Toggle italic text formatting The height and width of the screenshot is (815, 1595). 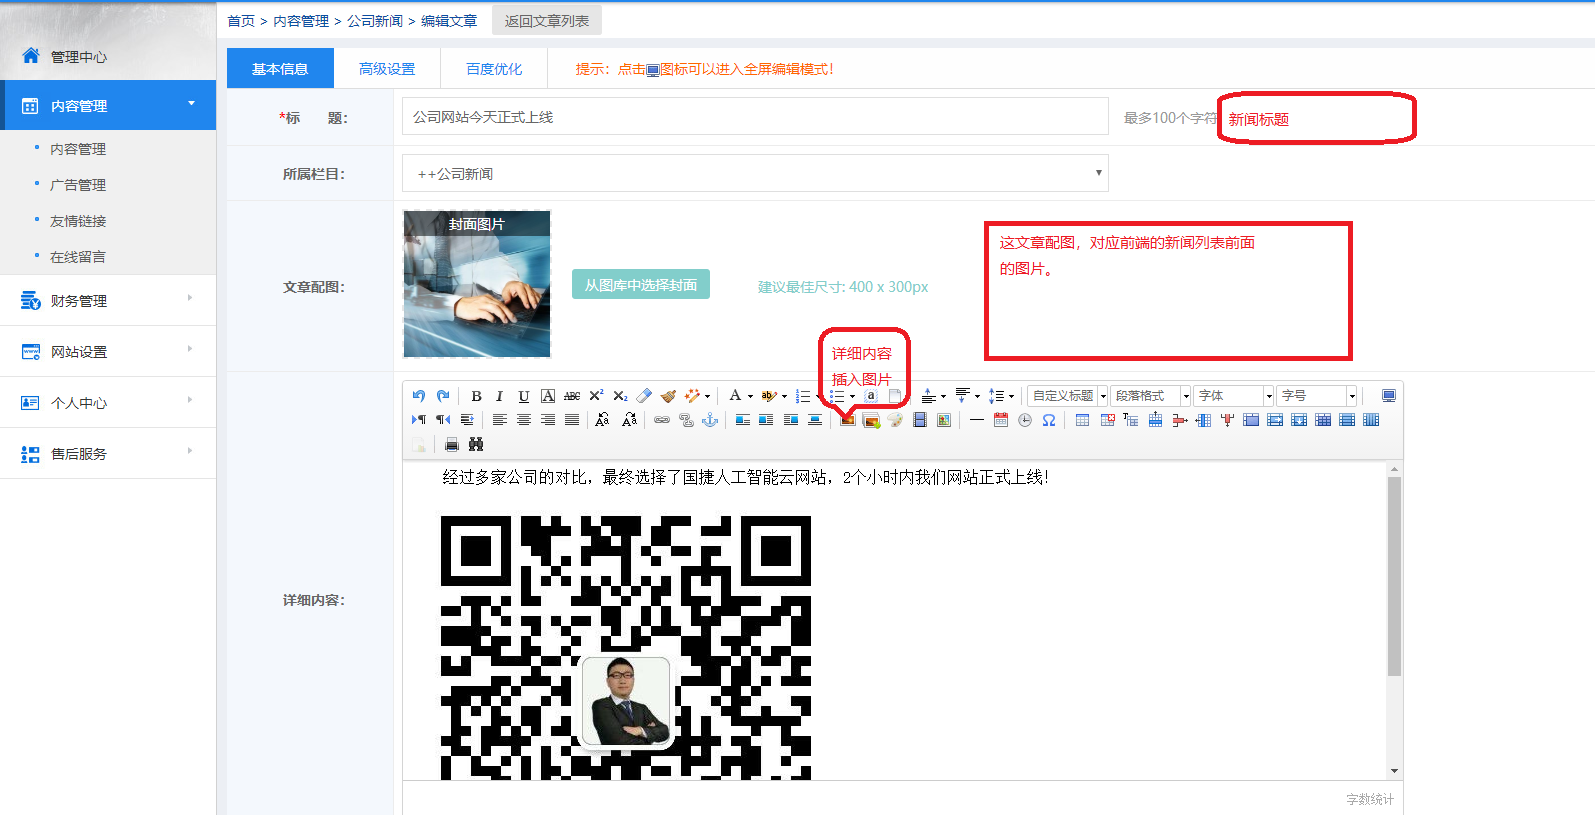pyautogui.click(x=499, y=396)
